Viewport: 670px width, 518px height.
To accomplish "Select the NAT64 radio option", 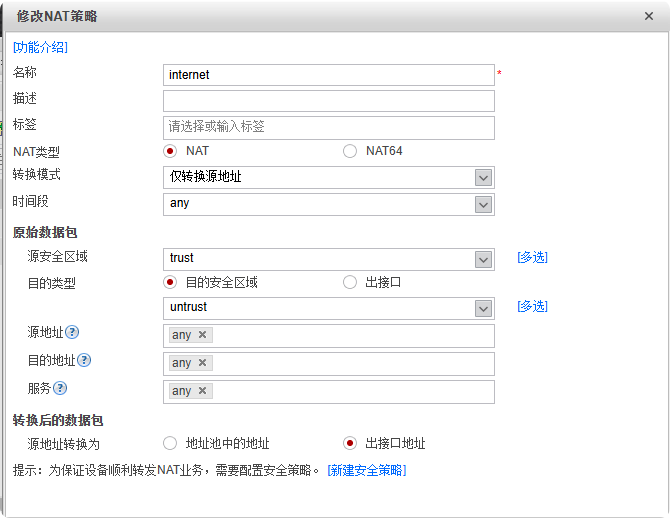I will [349, 151].
